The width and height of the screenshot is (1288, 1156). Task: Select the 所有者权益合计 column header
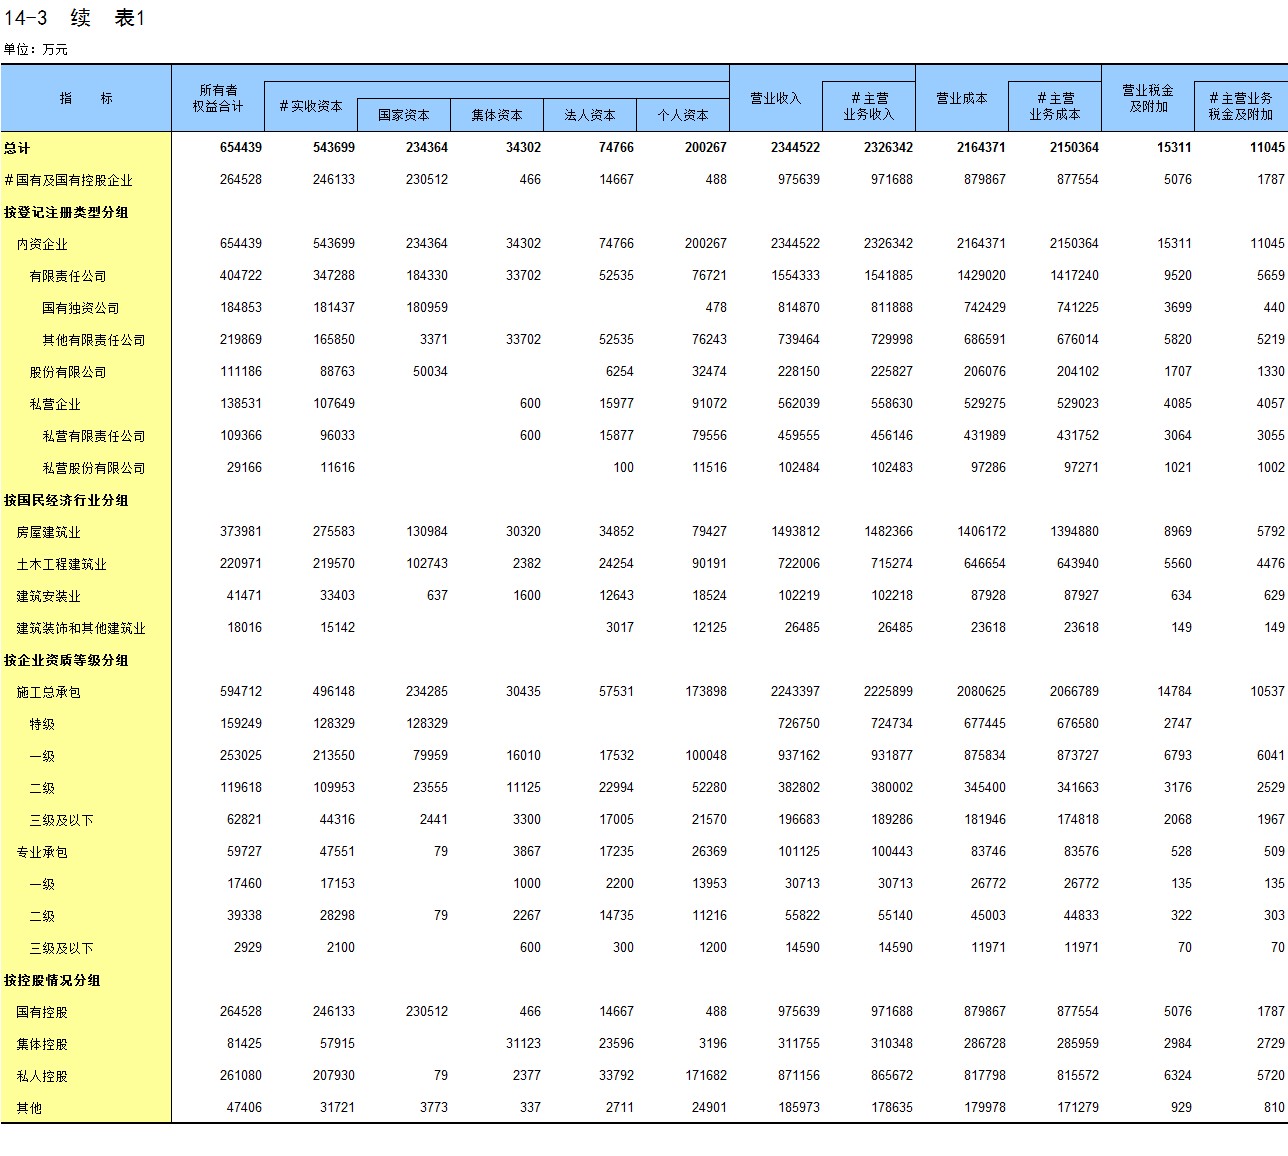(x=218, y=98)
